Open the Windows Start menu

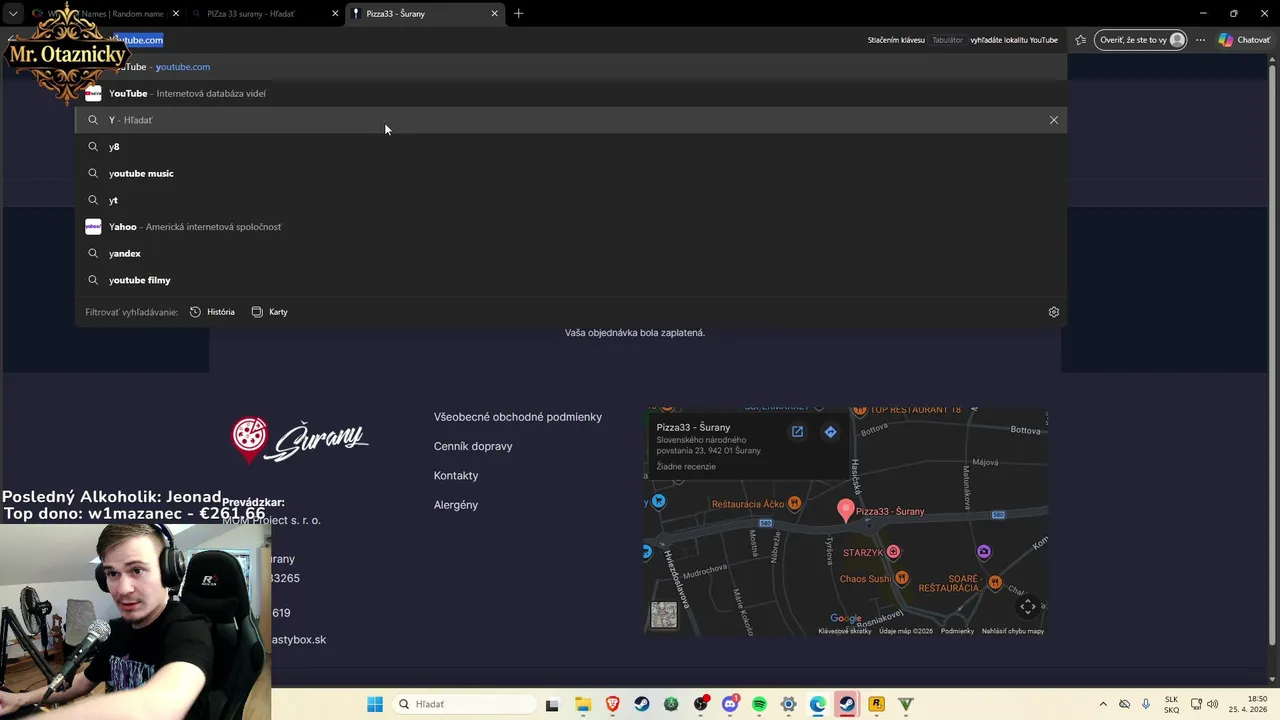coord(375,704)
